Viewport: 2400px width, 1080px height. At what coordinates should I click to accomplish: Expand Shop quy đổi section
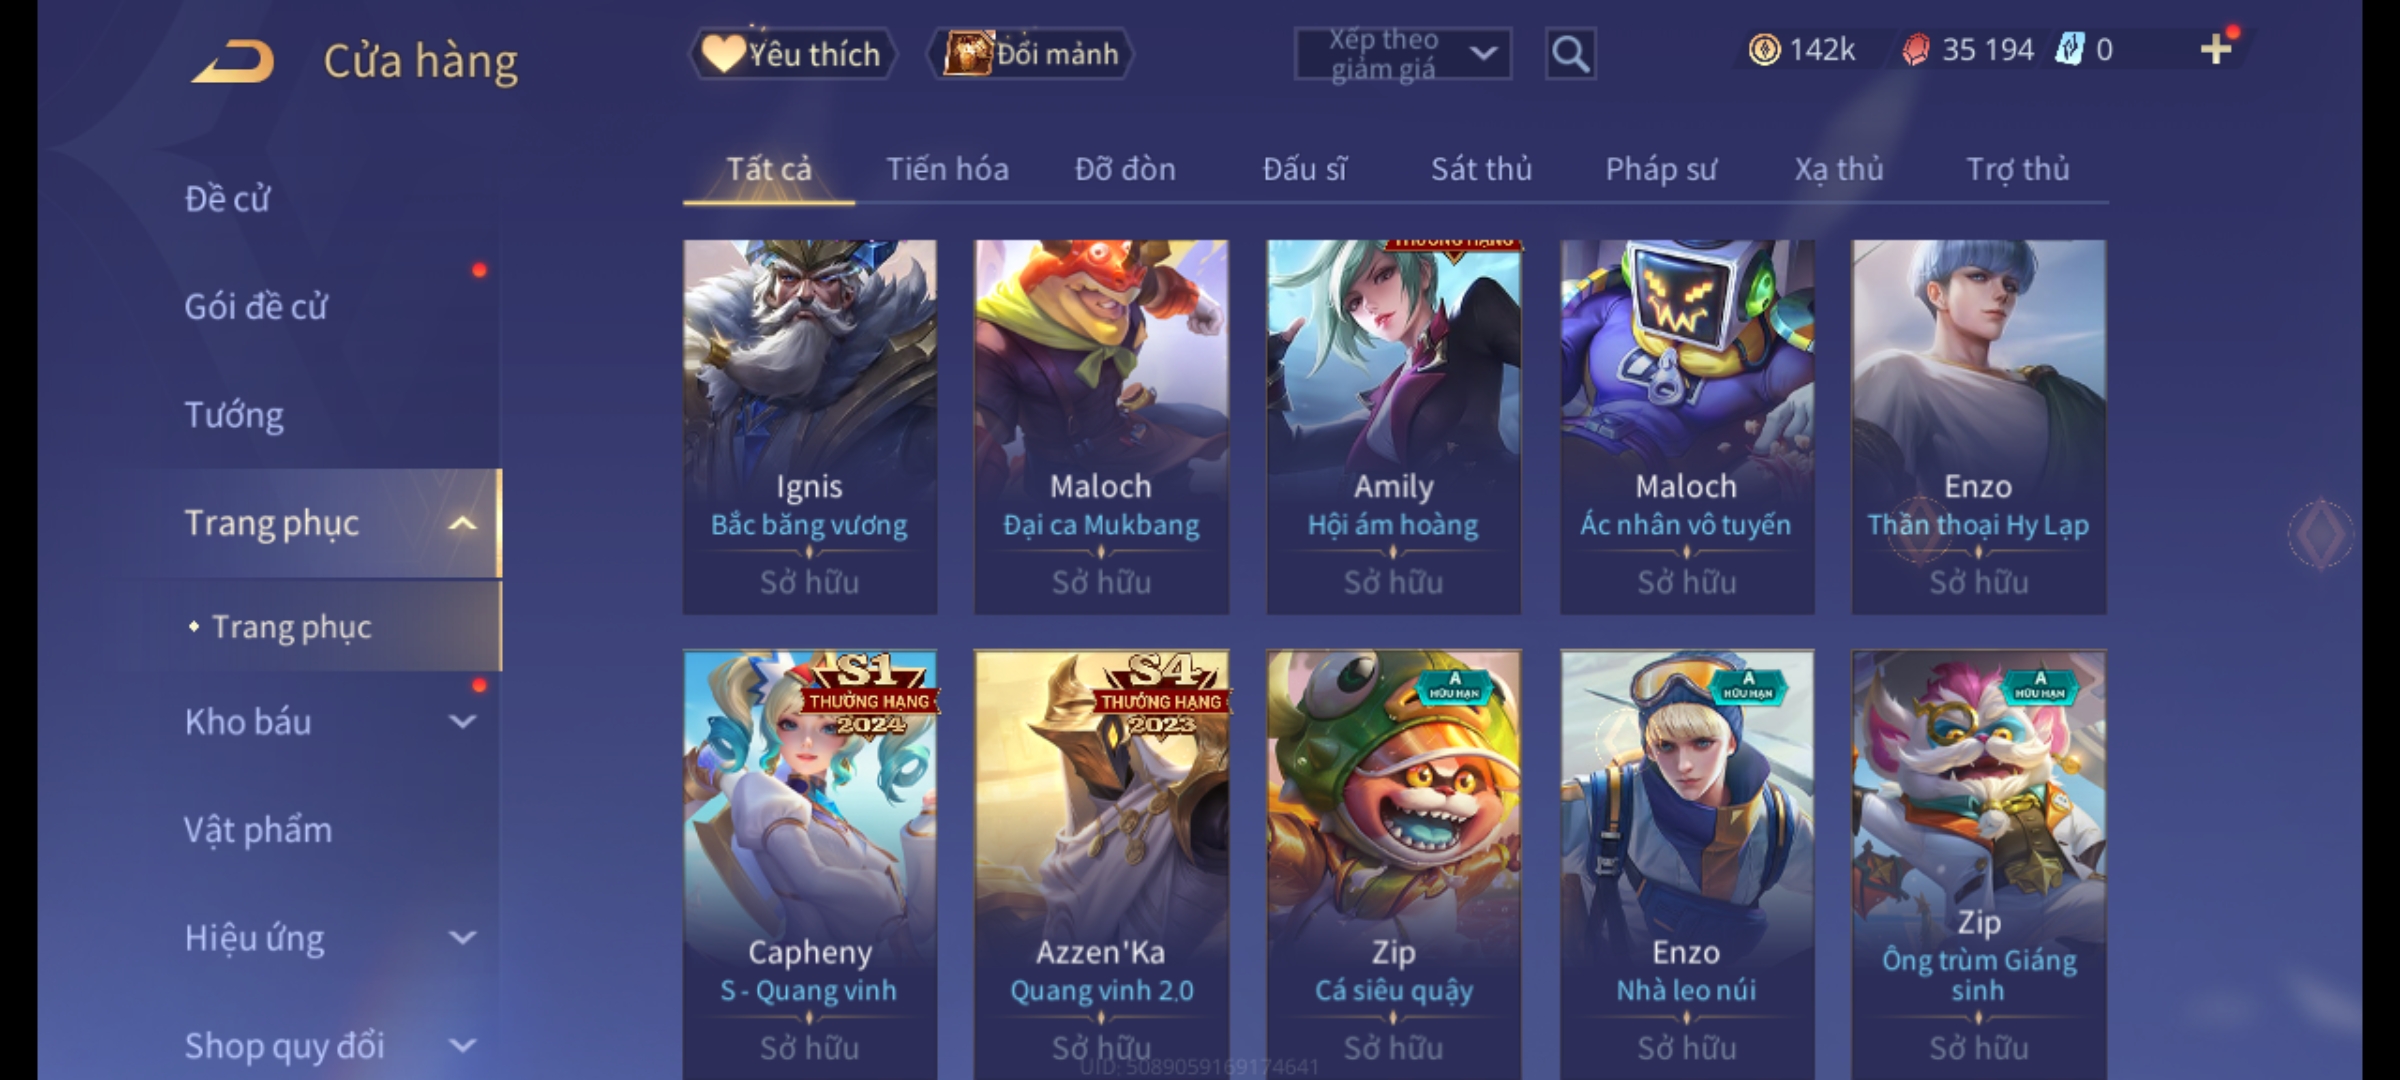462,1046
